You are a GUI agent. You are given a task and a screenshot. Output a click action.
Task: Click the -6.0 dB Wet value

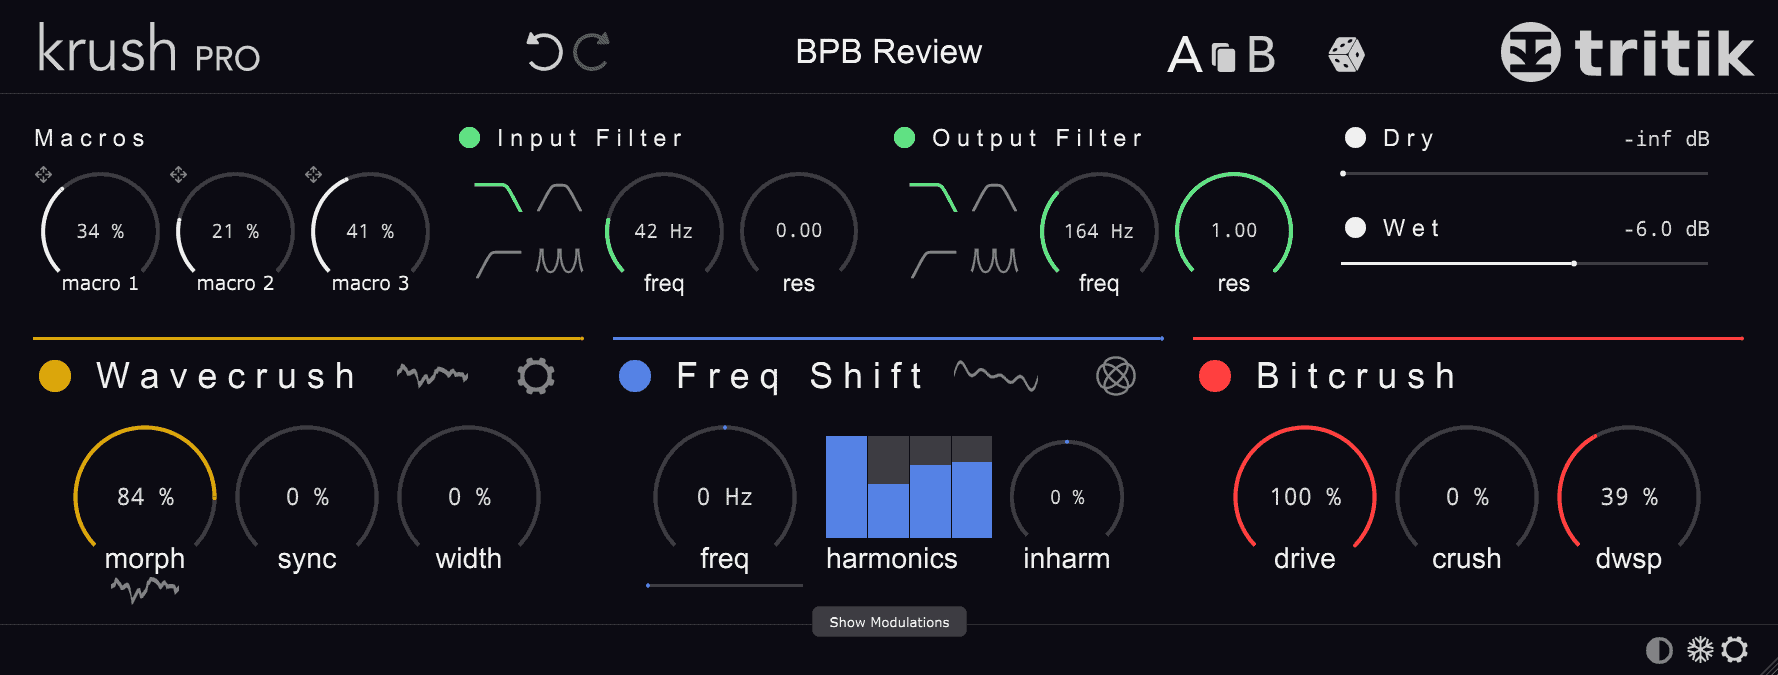(1666, 228)
